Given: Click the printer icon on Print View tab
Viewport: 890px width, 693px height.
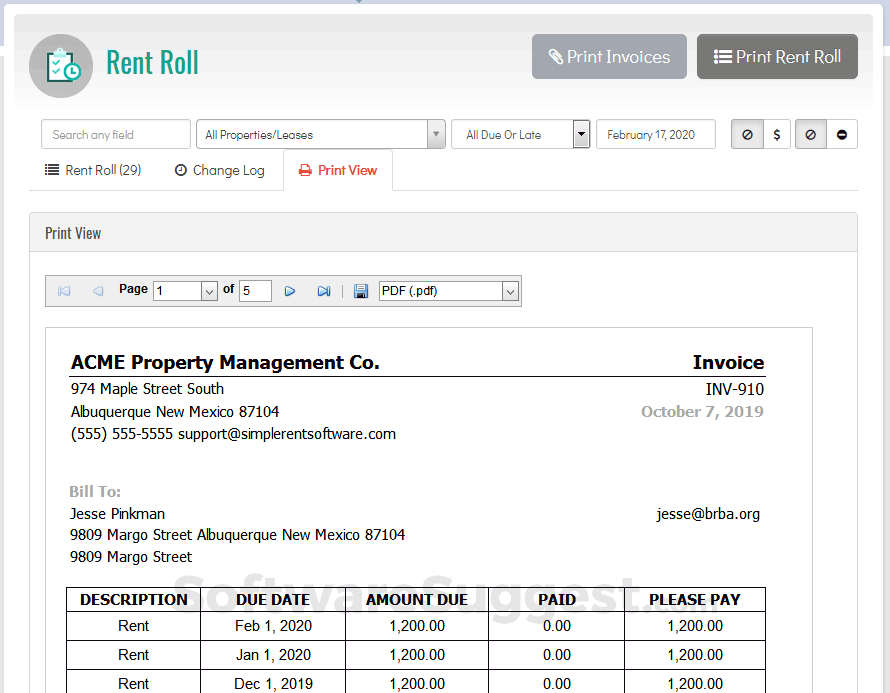Looking at the screenshot, I should 307,170.
